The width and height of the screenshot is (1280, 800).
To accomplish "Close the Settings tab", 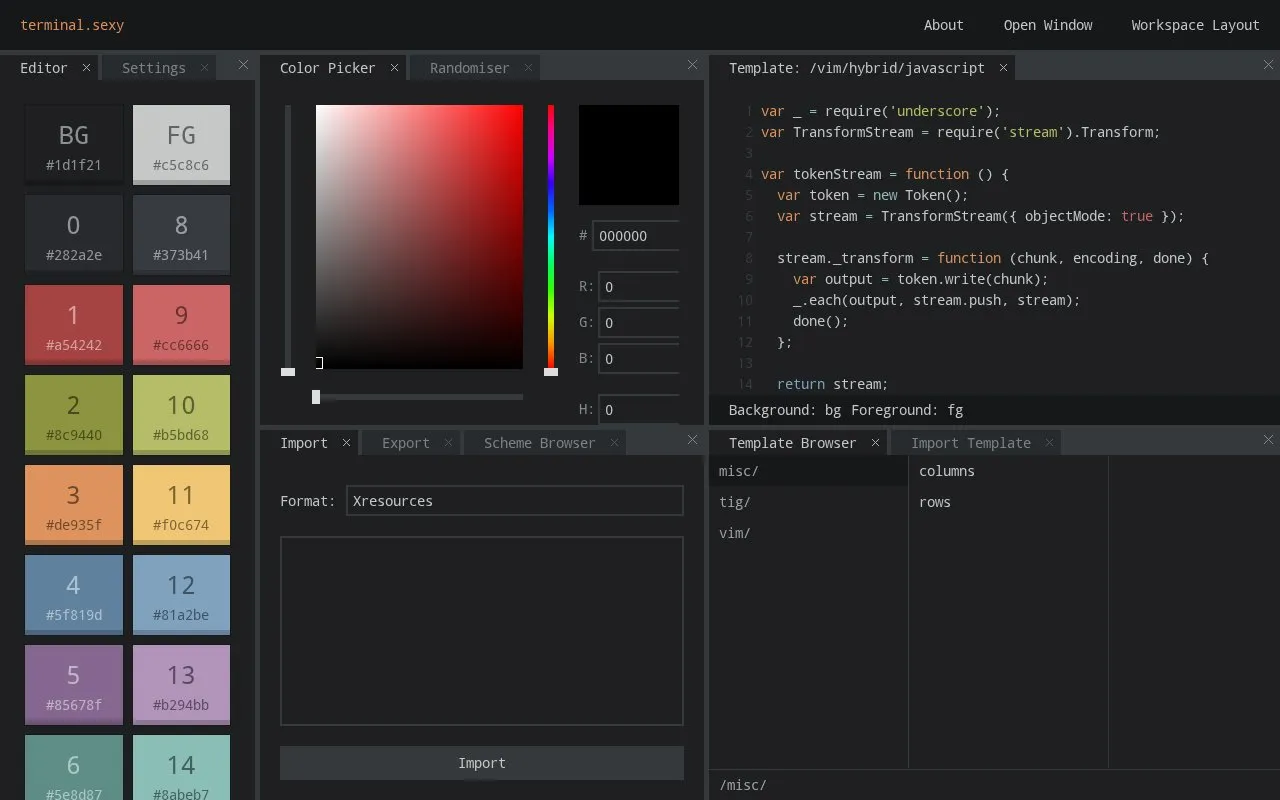I will [x=204, y=68].
